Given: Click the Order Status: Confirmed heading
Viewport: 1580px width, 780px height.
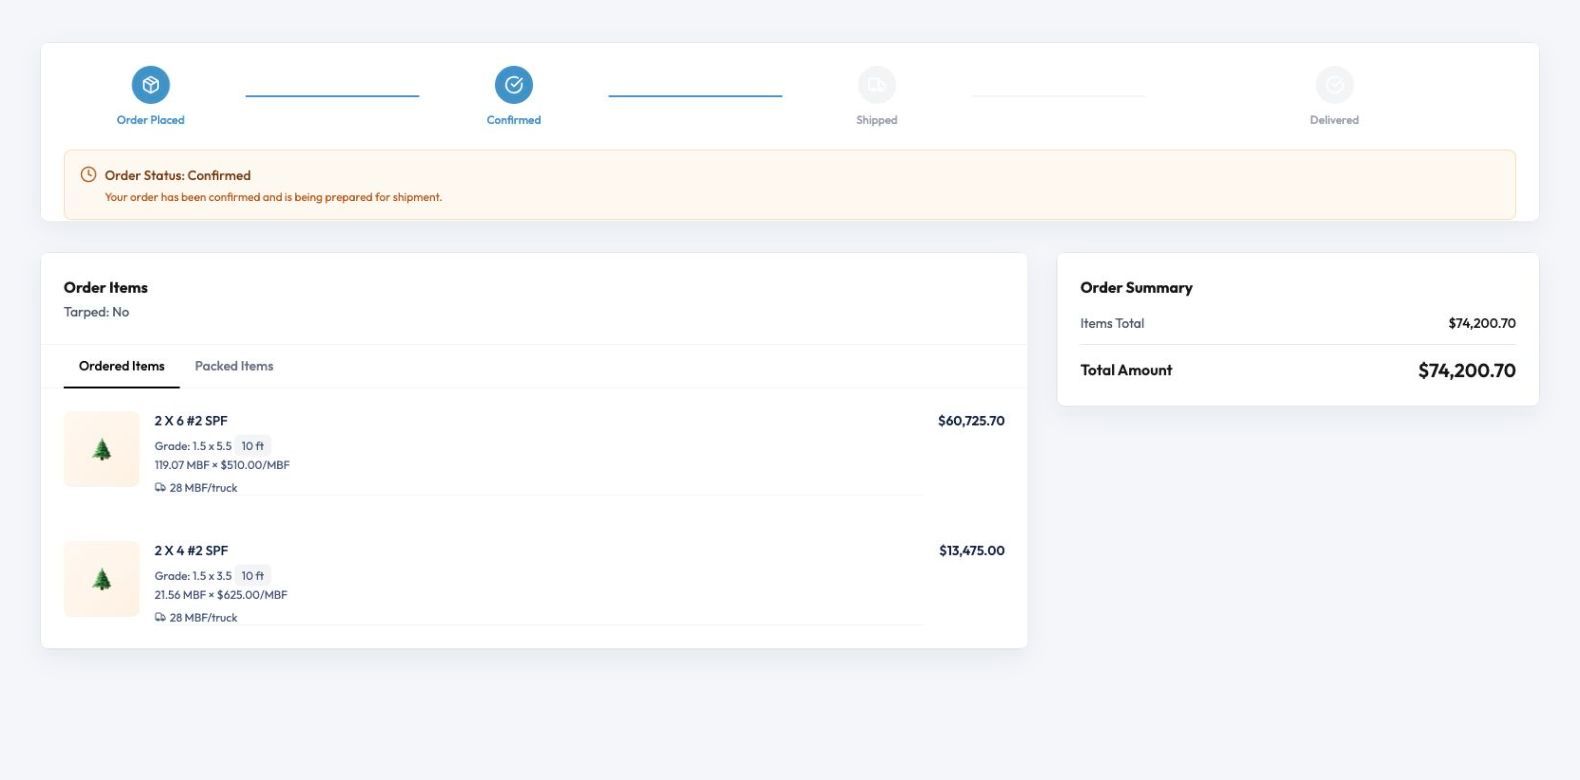Looking at the screenshot, I should tap(178, 175).
